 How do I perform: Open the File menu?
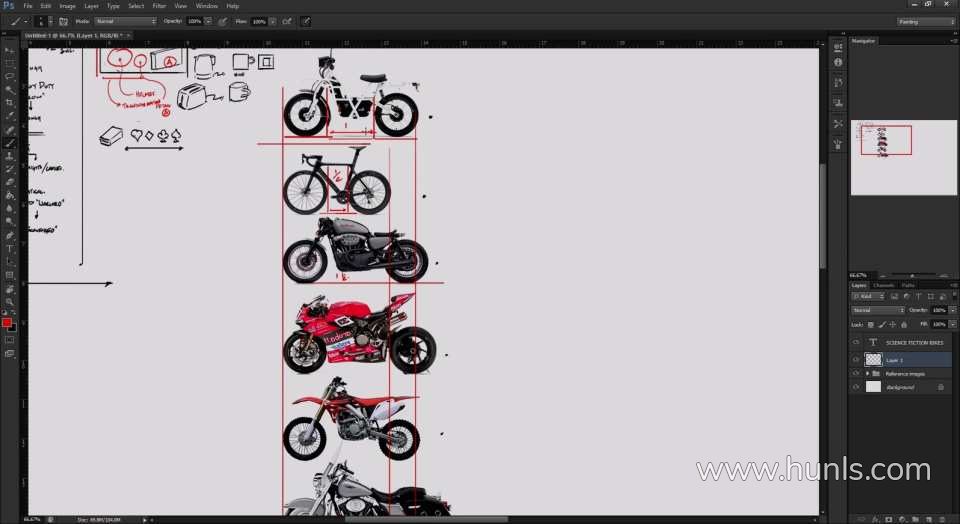tap(28, 6)
